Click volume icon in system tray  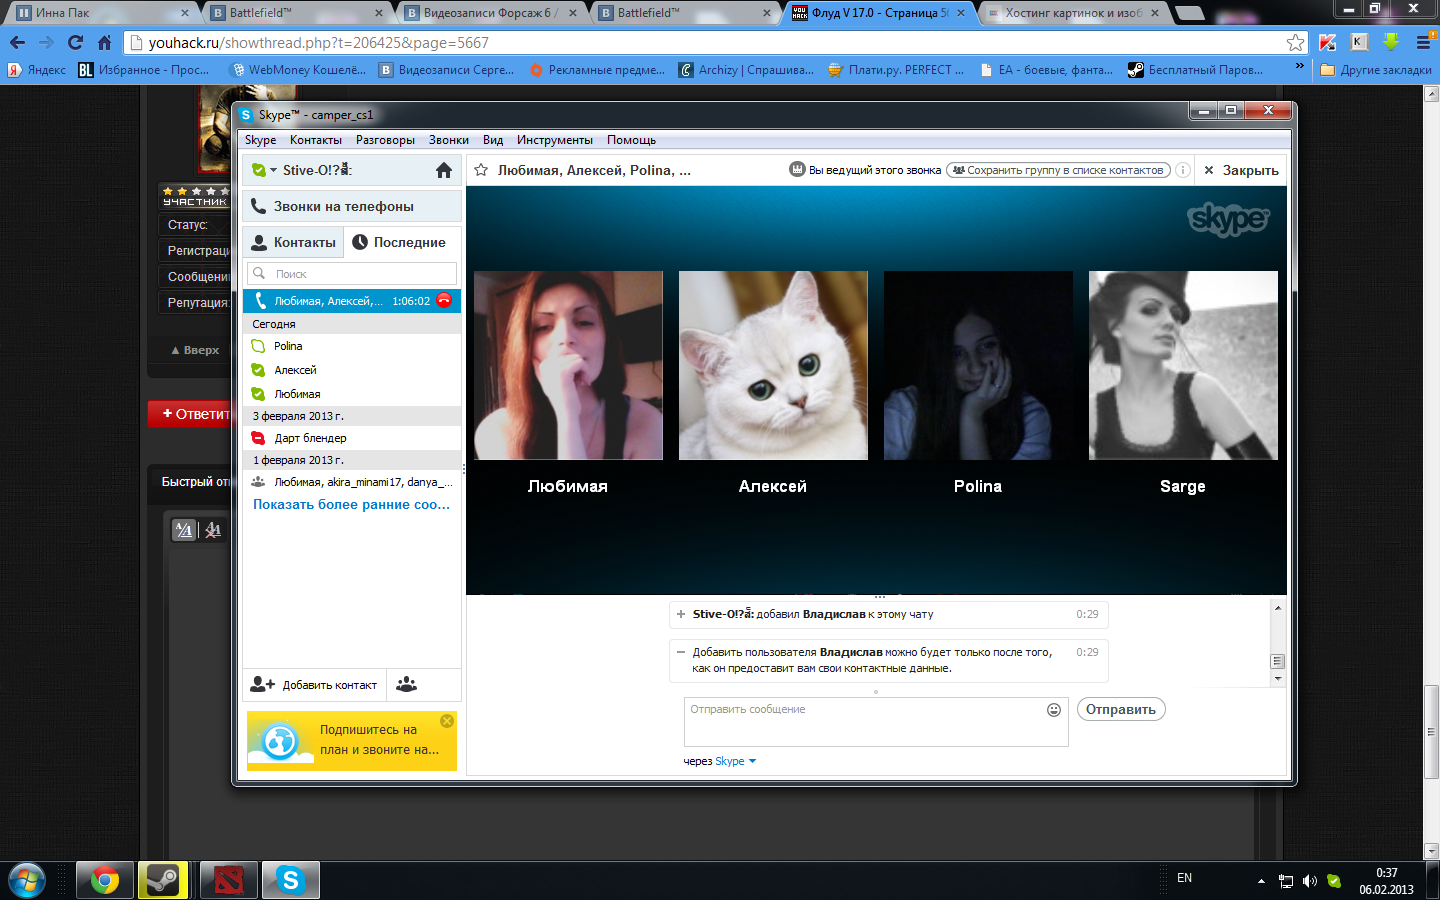[1310, 881]
